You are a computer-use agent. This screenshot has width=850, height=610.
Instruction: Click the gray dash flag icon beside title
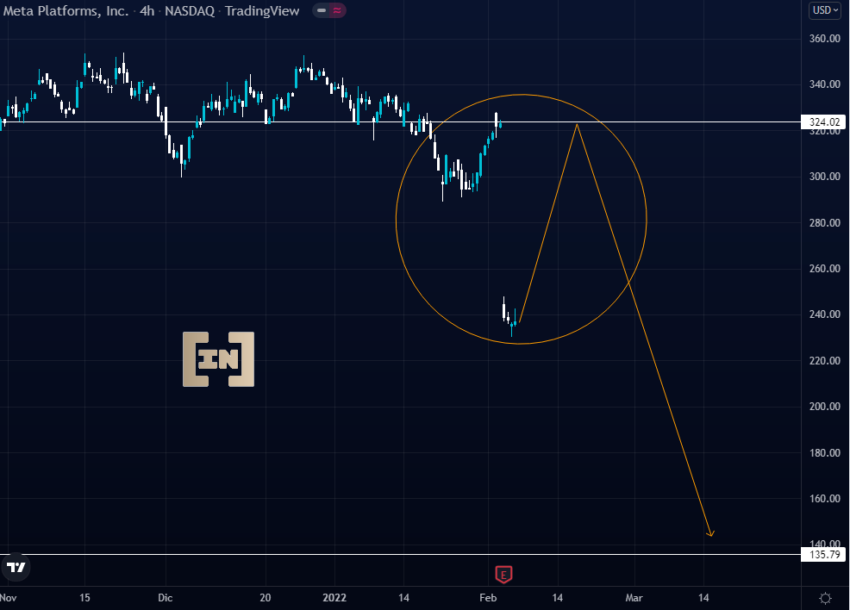321,10
